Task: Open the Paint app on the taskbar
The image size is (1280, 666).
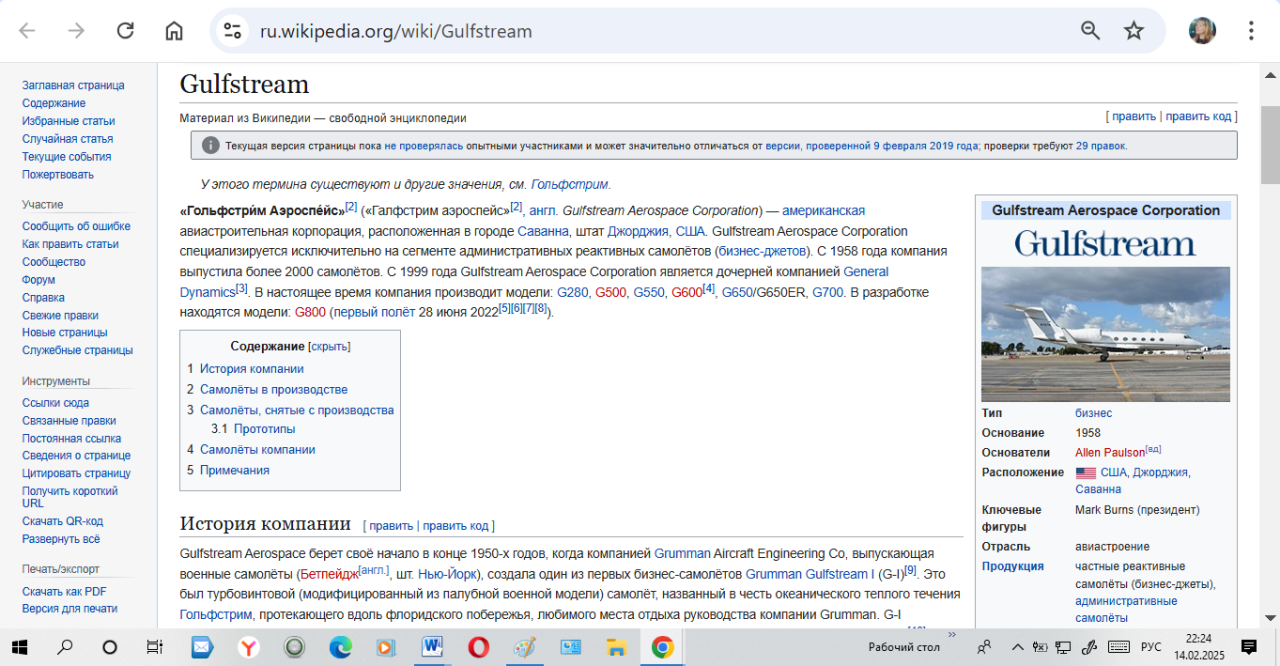Action: coord(524,647)
